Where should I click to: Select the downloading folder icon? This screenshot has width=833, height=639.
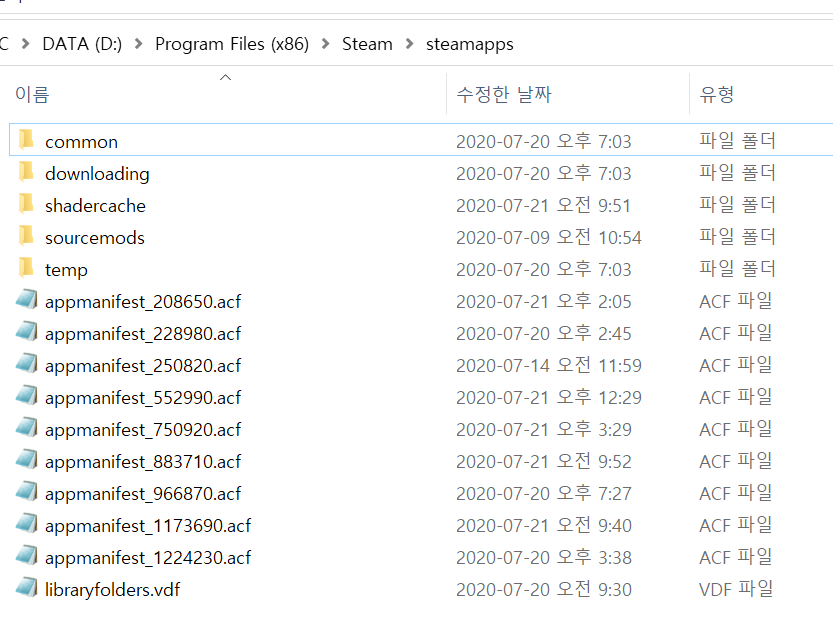26,172
